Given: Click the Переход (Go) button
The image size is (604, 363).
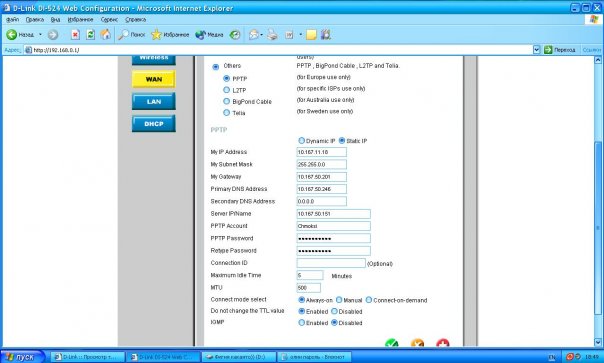Looking at the screenshot, I should [x=560, y=50].
